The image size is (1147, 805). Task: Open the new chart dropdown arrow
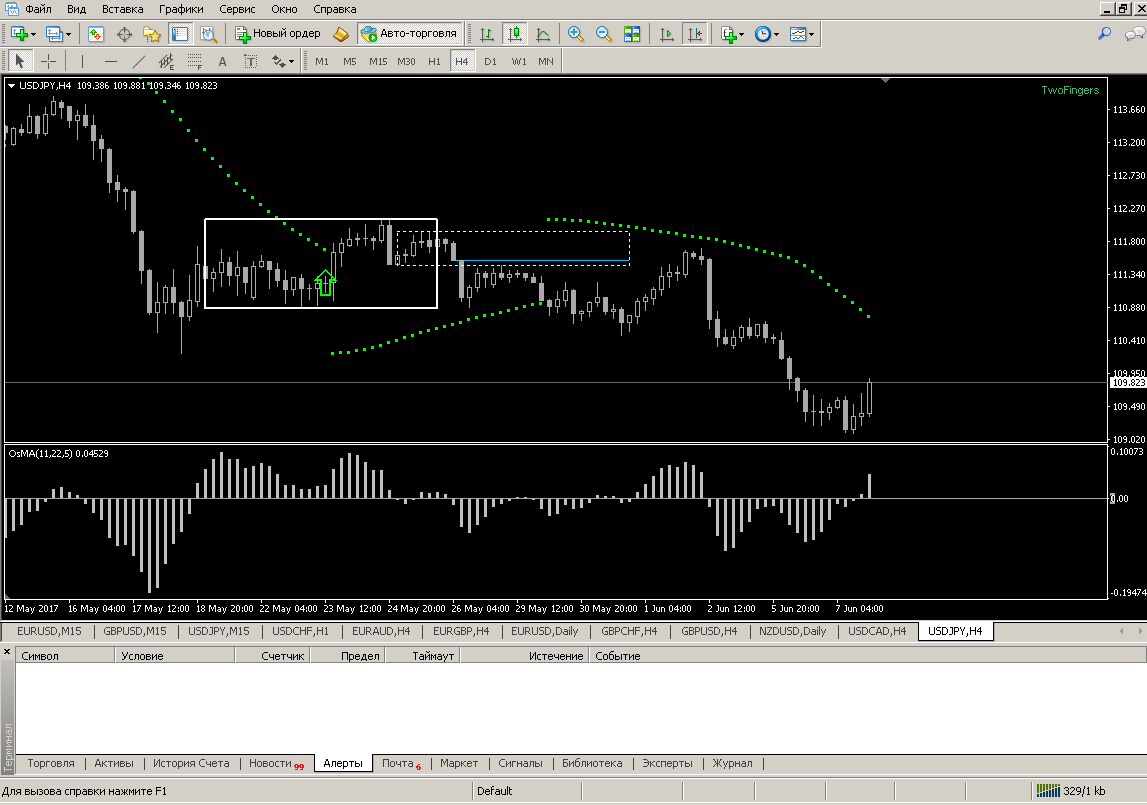pos(33,34)
